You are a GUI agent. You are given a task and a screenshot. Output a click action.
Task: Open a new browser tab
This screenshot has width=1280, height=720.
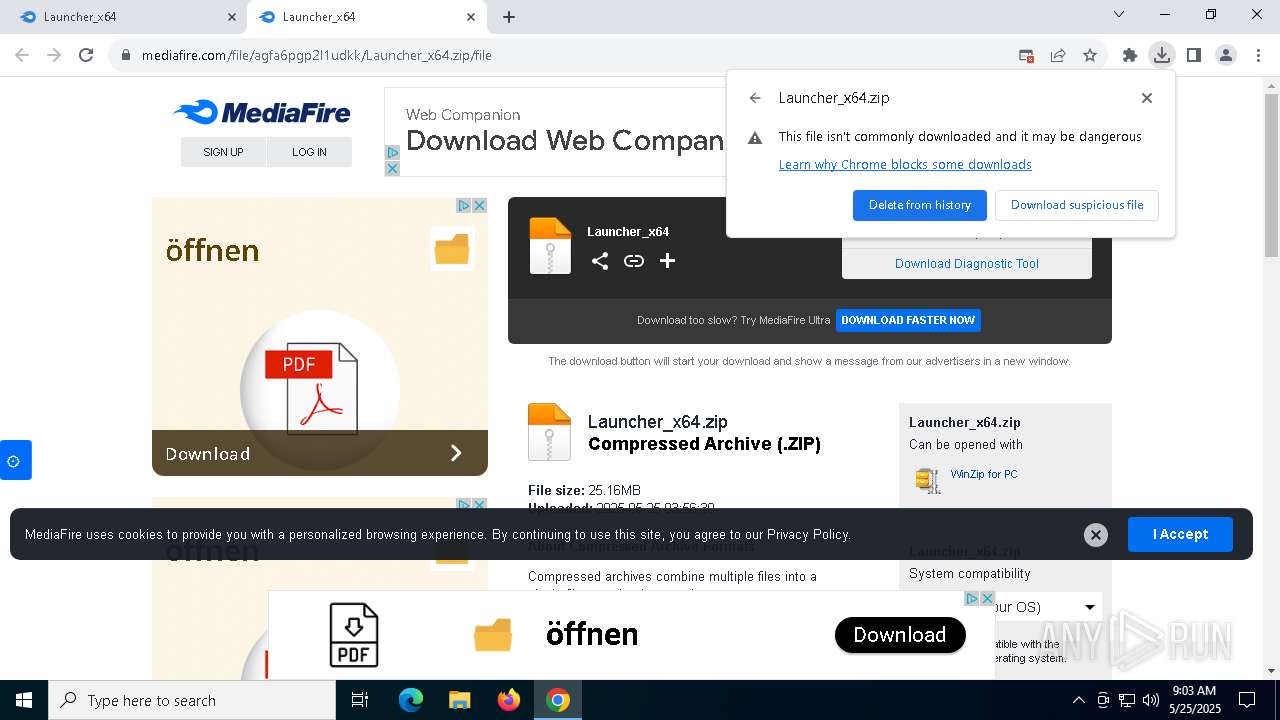pos(509,17)
